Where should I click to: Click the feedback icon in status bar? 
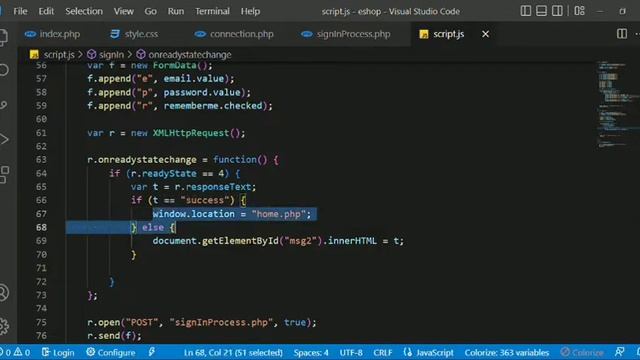(x=620, y=352)
